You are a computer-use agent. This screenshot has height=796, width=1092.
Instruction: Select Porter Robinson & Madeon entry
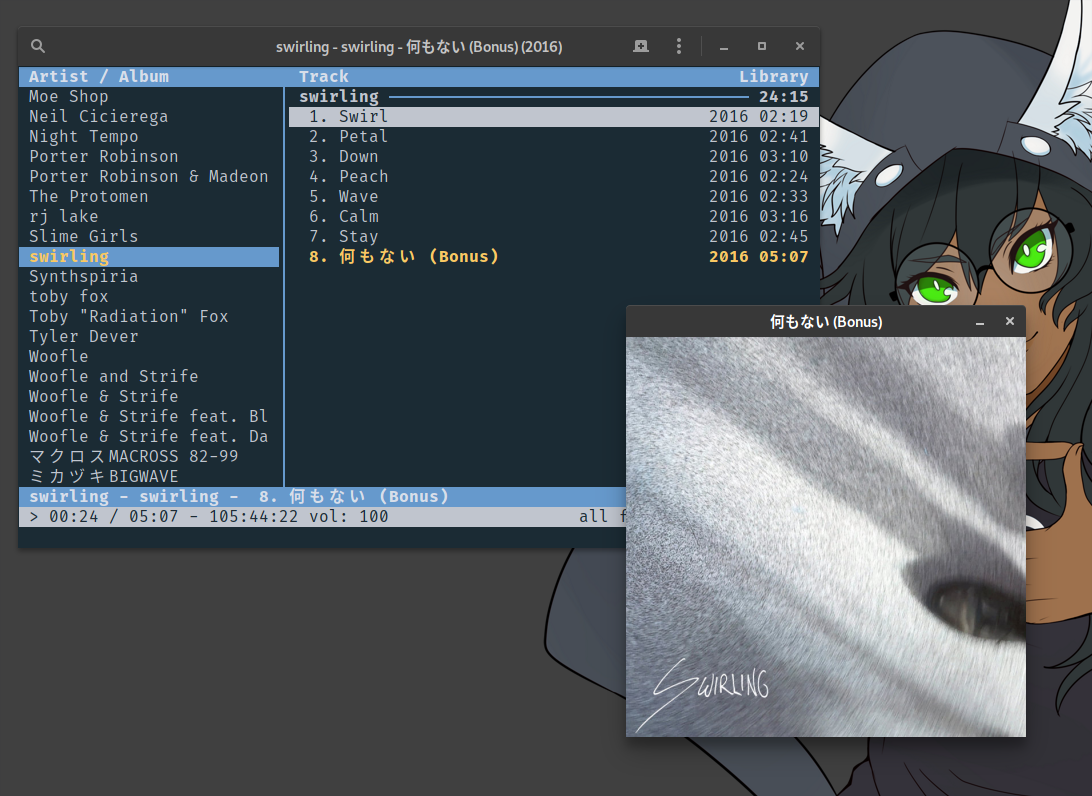click(x=148, y=176)
